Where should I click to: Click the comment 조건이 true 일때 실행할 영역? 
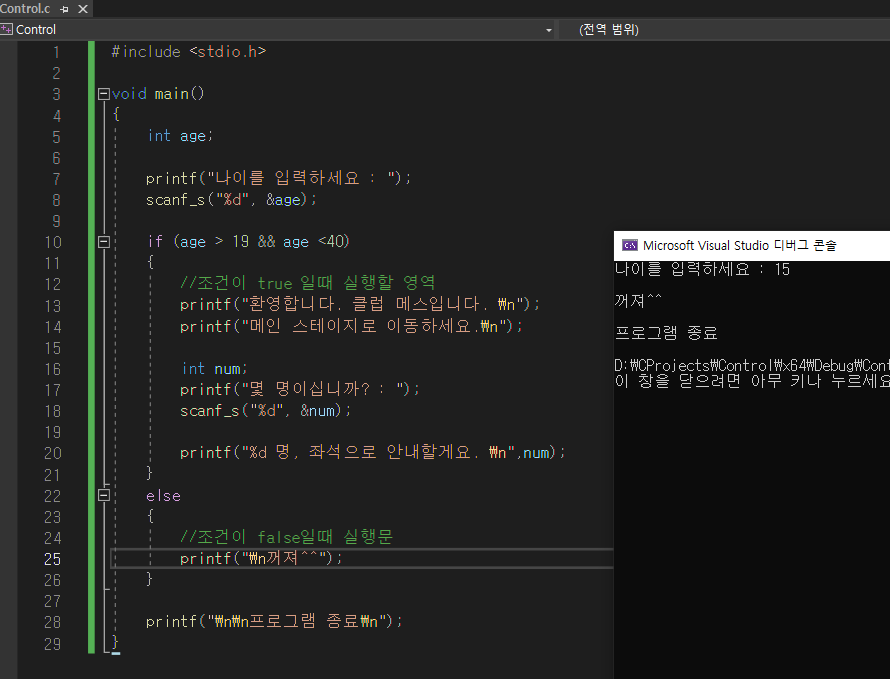(x=308, y=282)
